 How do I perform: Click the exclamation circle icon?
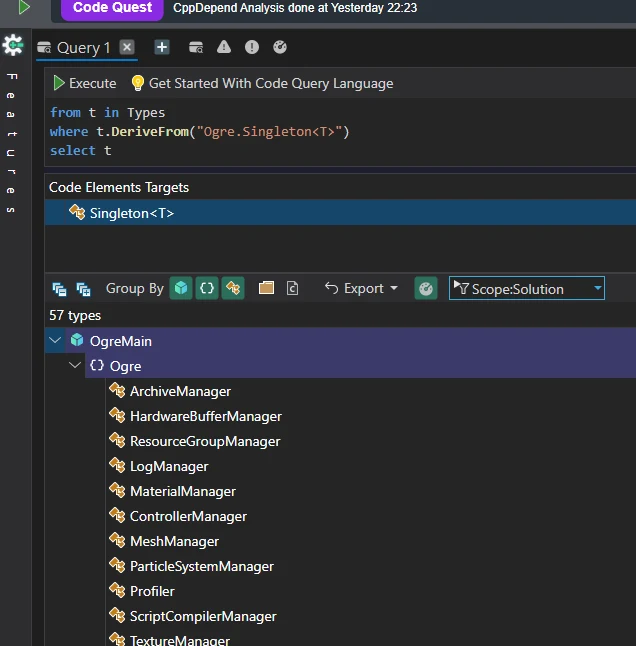coord(252,47)
